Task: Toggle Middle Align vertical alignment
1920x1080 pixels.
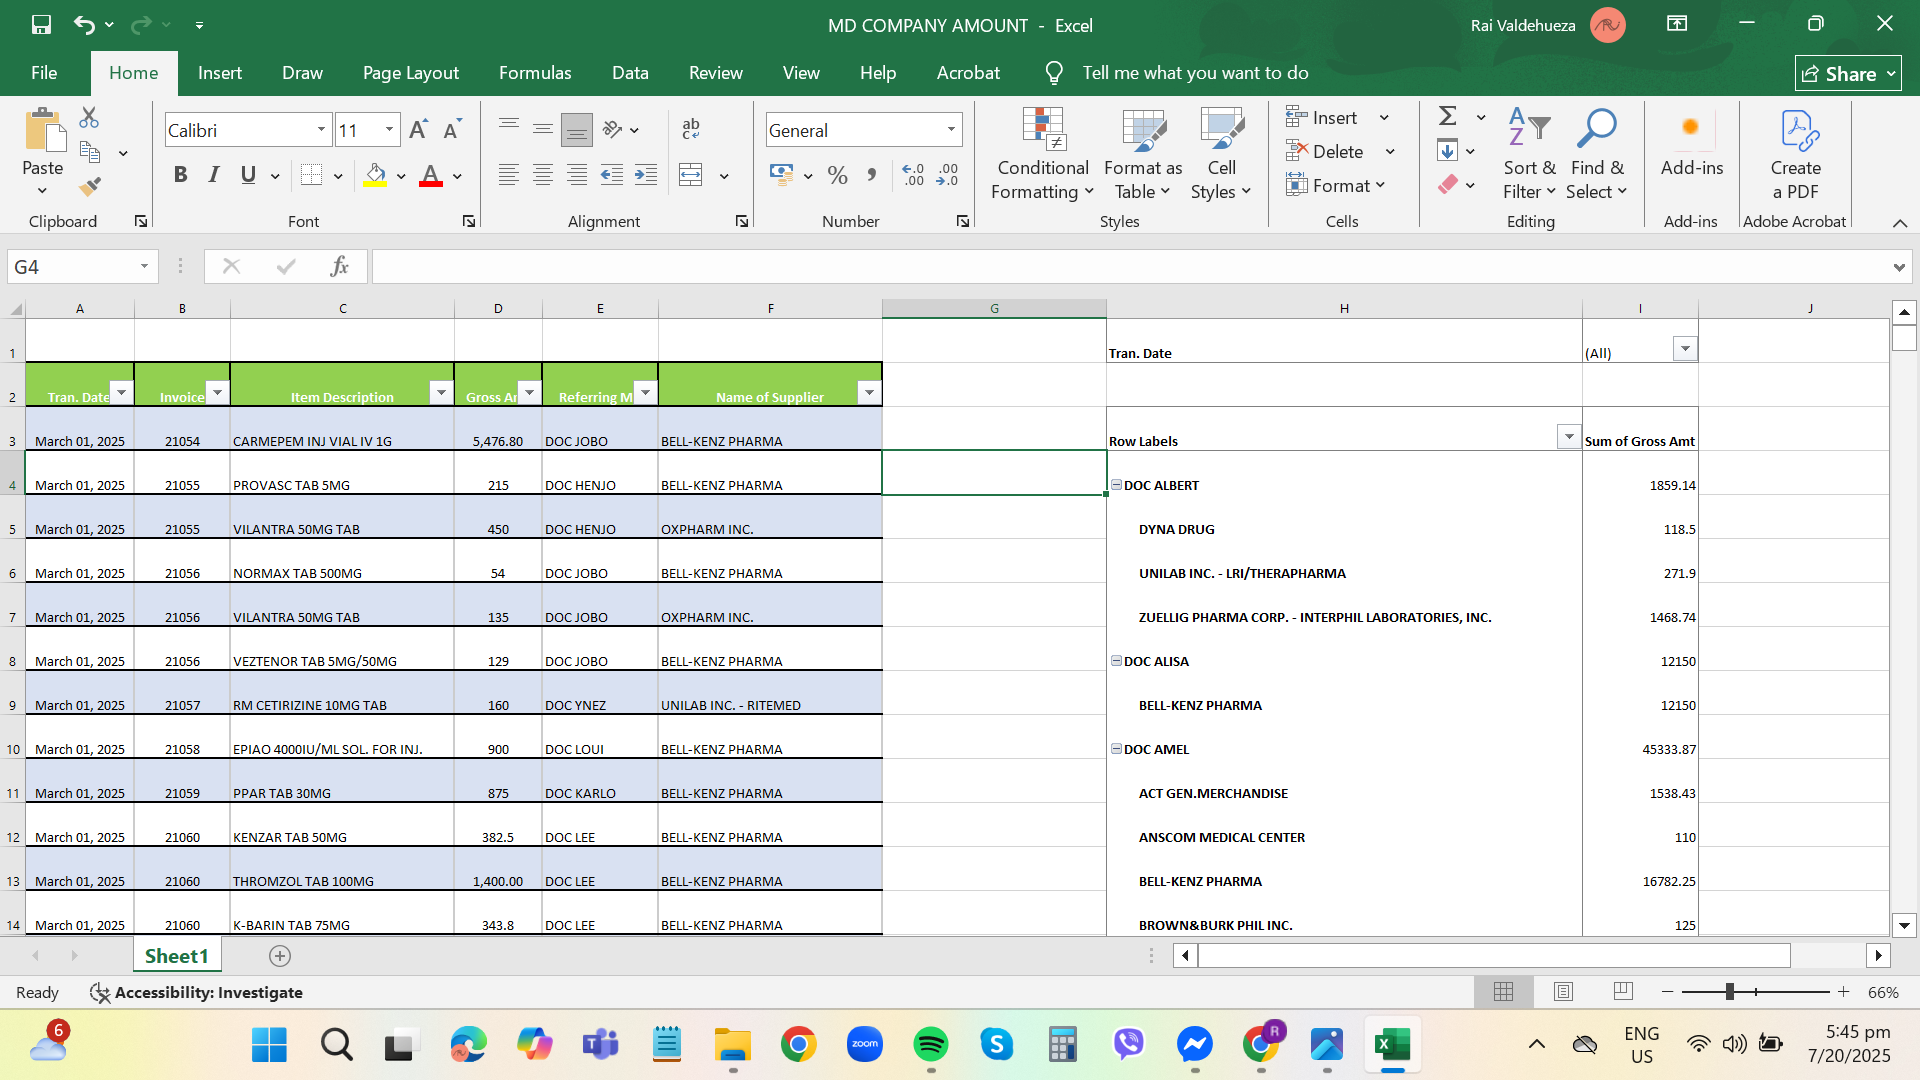Action: [543, 129]
